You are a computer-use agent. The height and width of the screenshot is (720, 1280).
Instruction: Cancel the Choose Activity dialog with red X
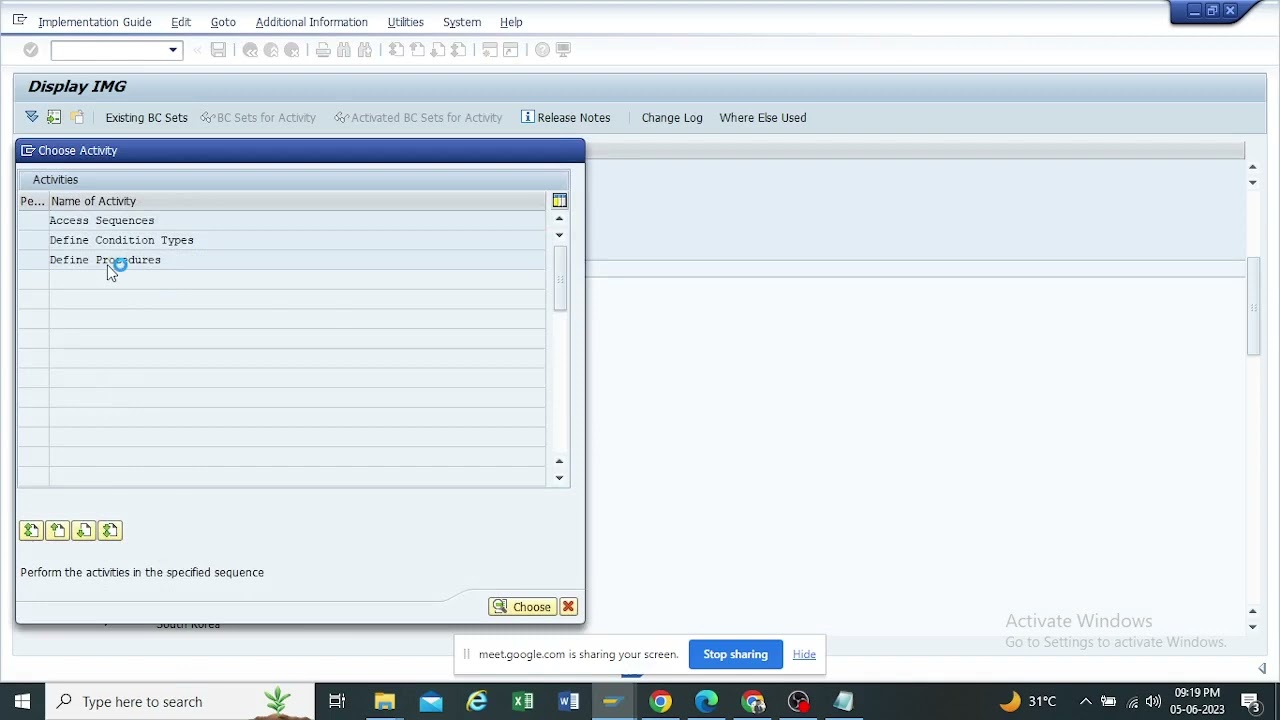[568, 607]
